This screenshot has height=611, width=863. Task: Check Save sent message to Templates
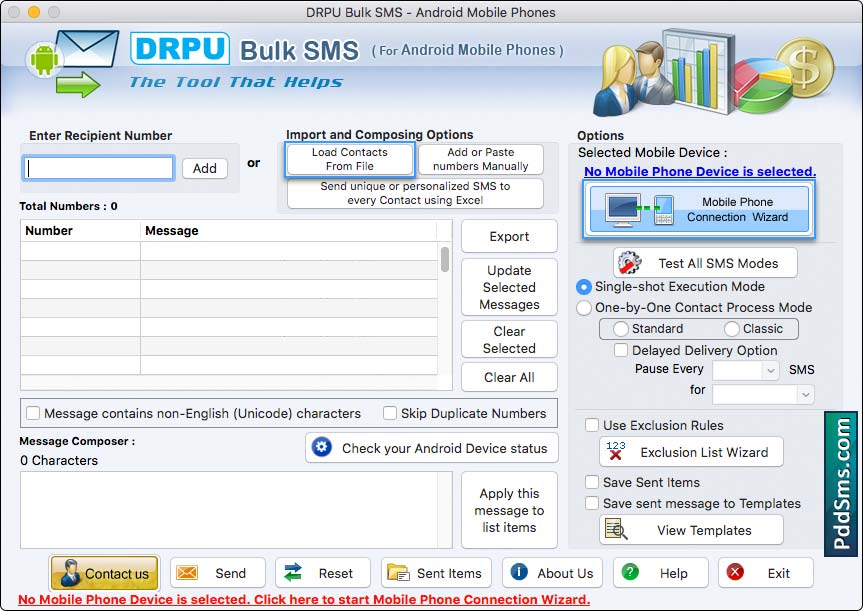tap(592, 503)
